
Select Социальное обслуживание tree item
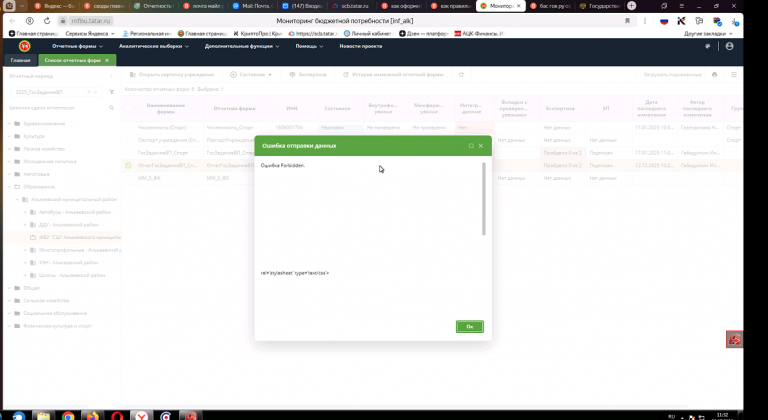[55, 313]
